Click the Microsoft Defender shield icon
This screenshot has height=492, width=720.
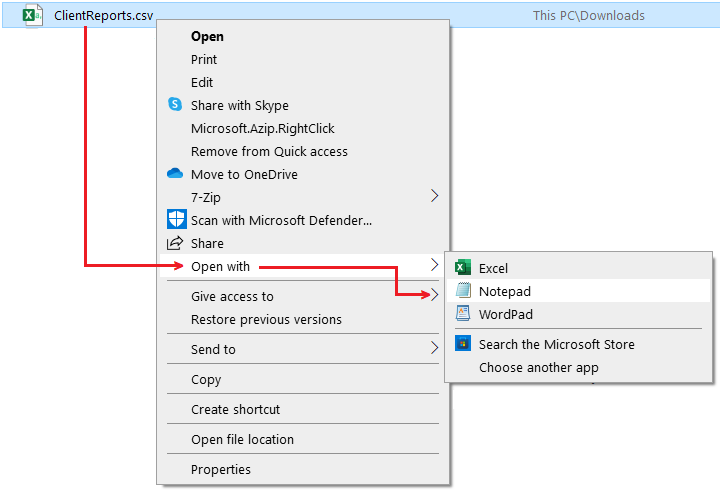point(176,219)
